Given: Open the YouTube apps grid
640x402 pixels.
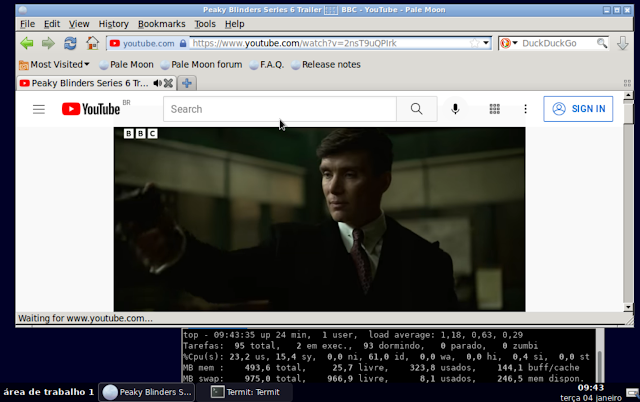Looking at the screenshot, I should point(495,109).
